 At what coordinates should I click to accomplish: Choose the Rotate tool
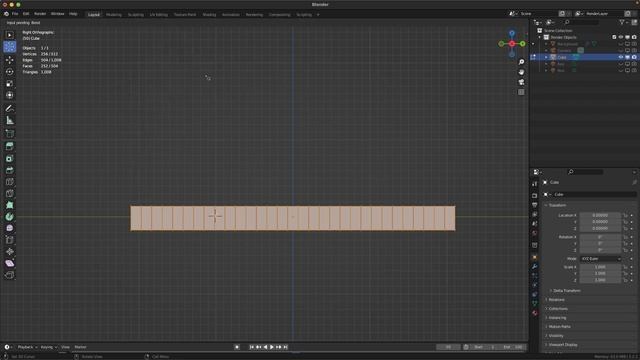tap(10, 72)
